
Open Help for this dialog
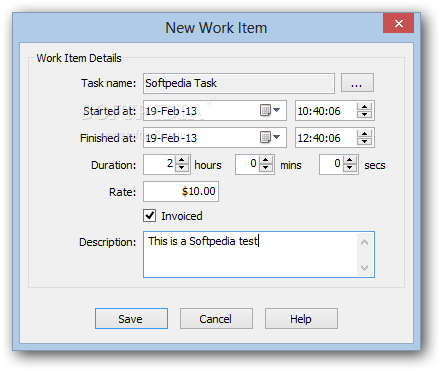pyautogui.click(x=301, y=319)
